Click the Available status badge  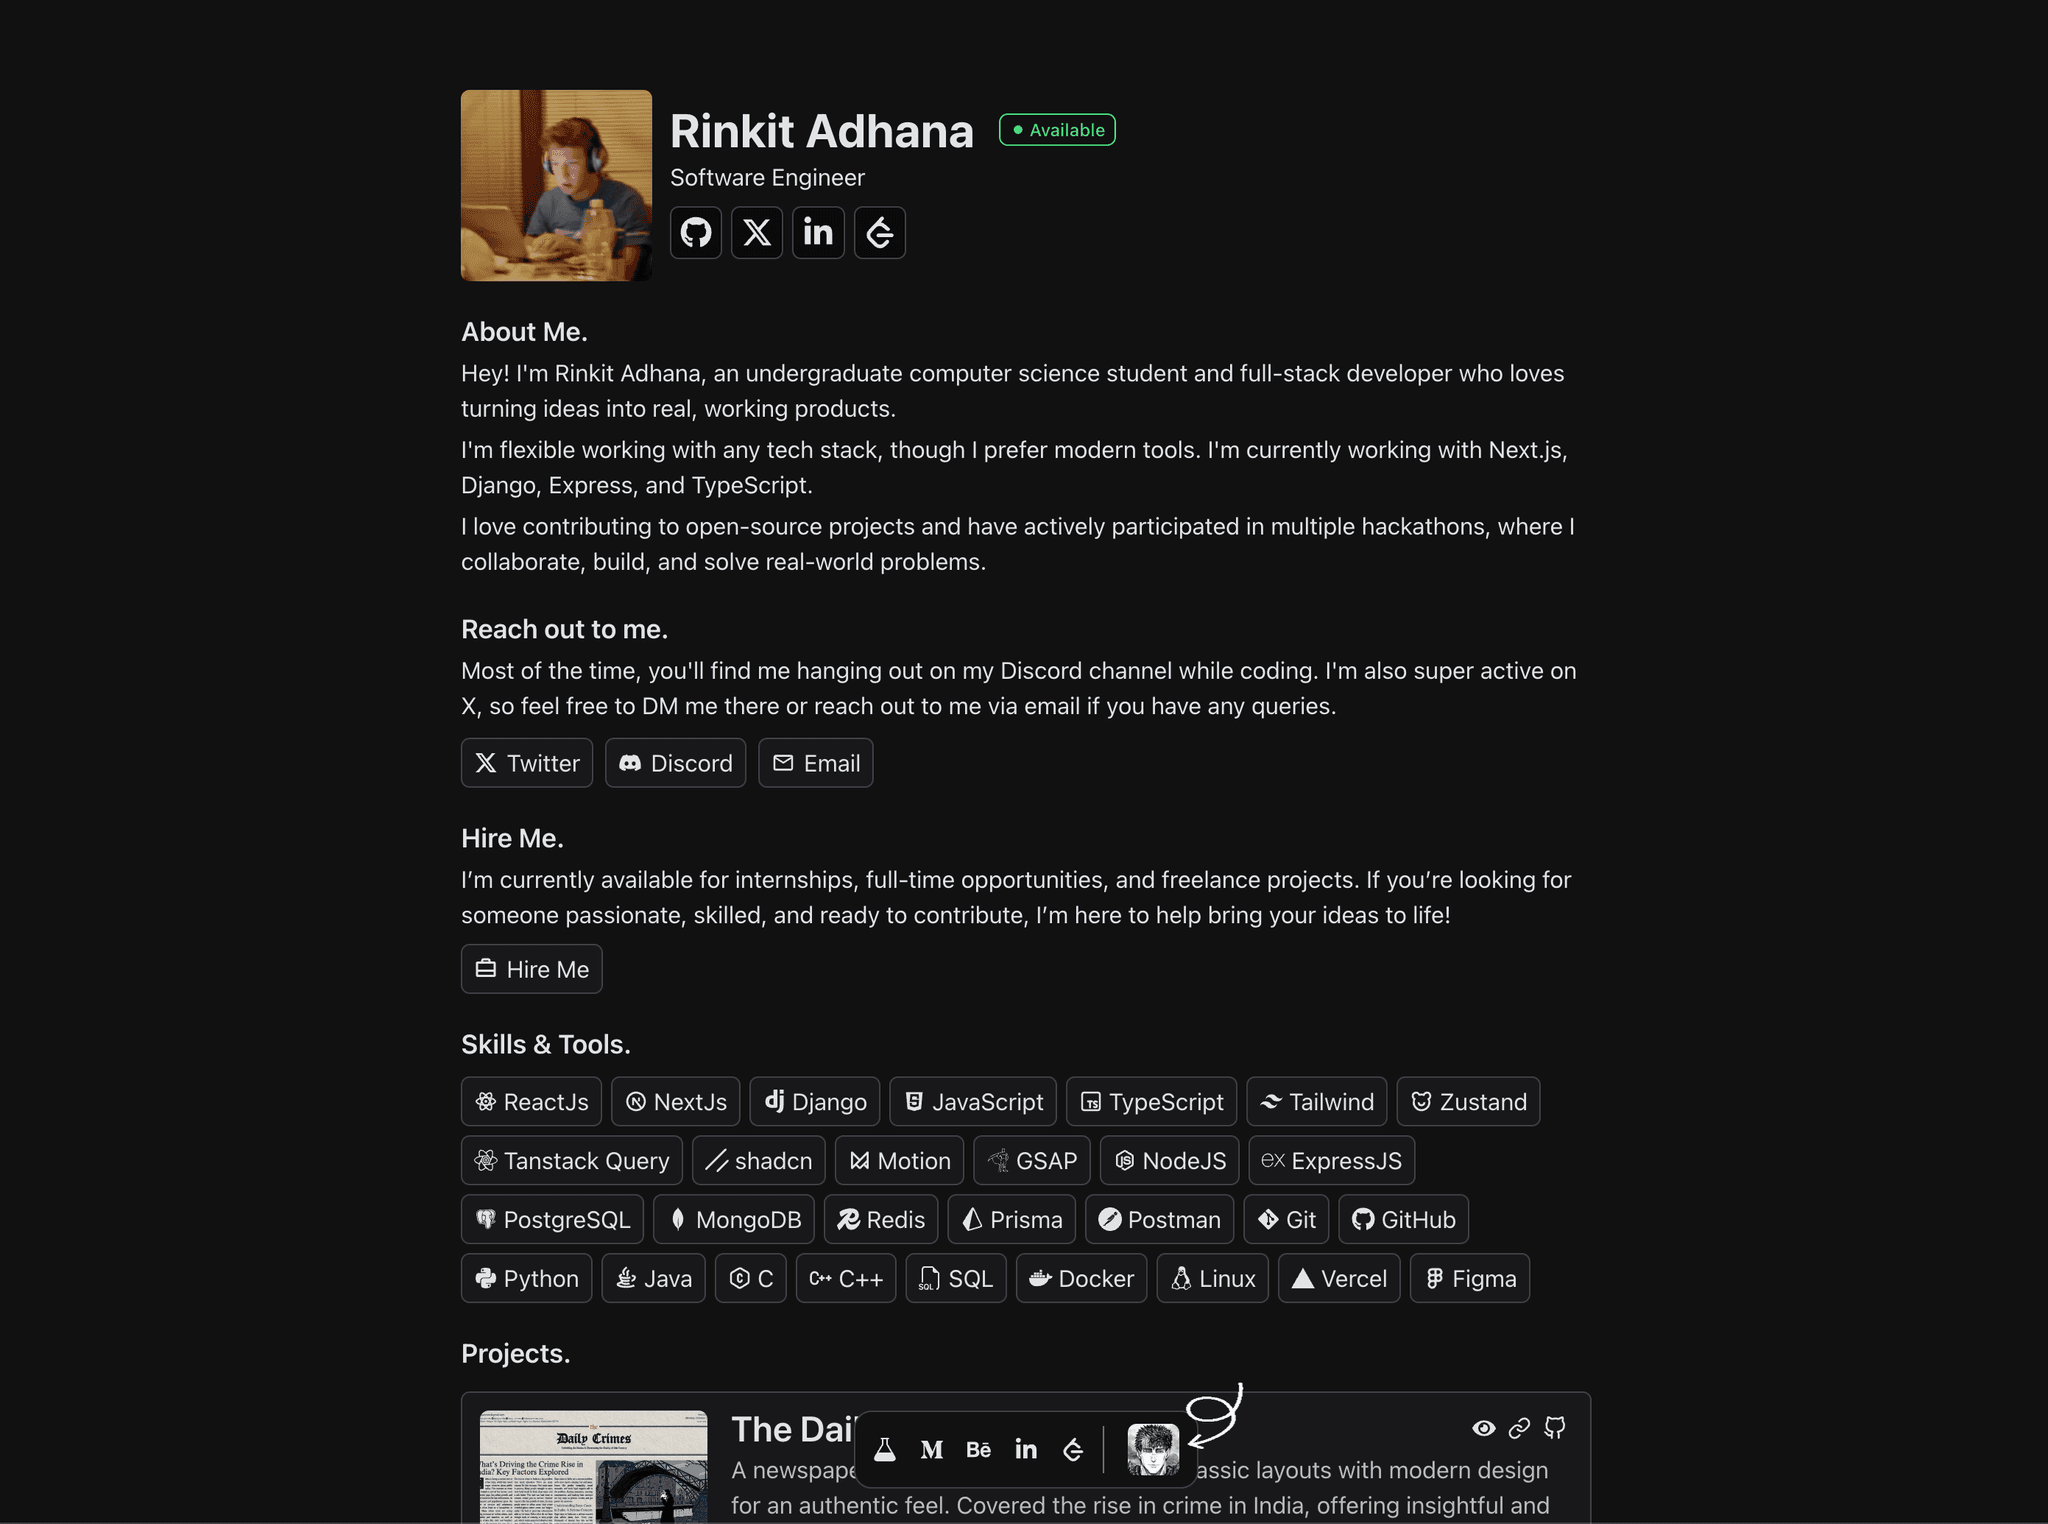(1057, 130)
